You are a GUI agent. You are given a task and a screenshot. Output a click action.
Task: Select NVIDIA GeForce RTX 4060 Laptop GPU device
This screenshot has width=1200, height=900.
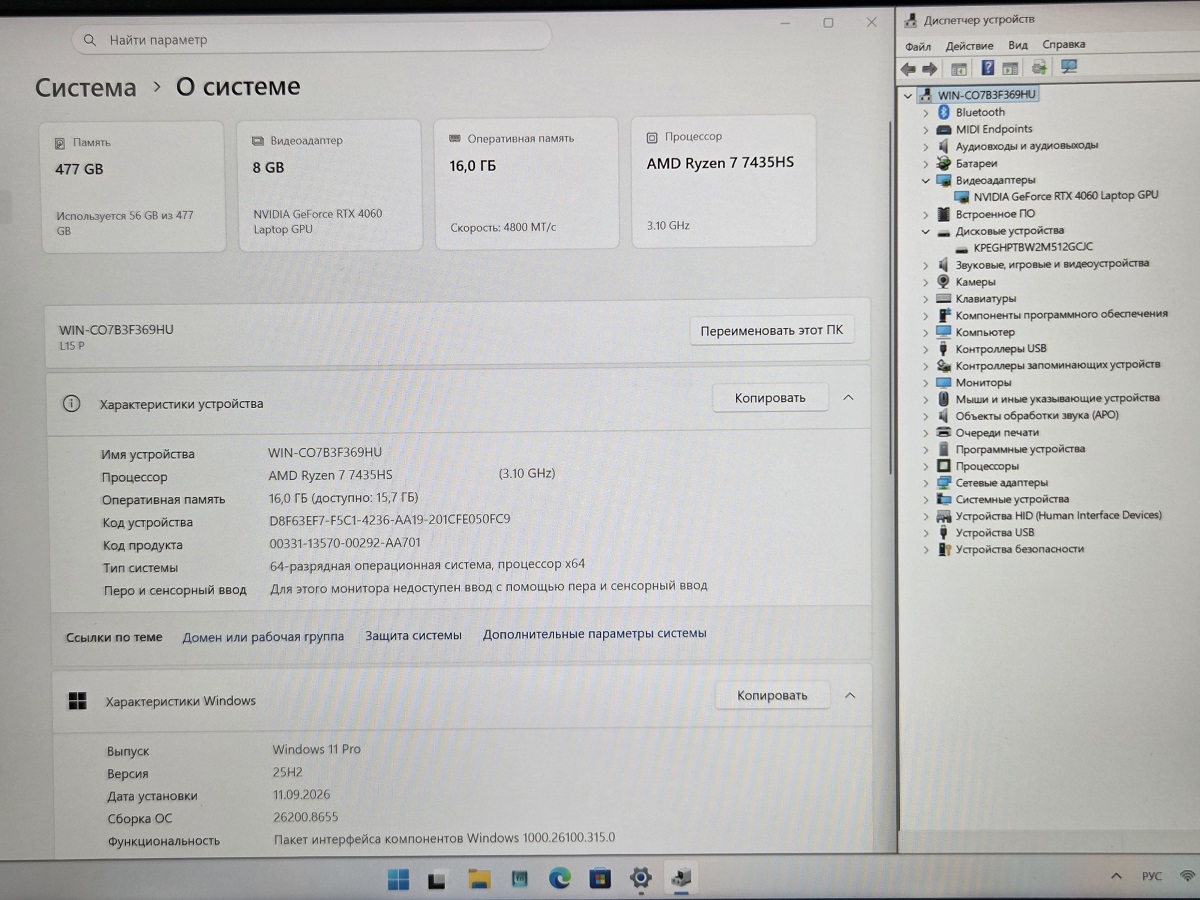(x=1065, y=196)
